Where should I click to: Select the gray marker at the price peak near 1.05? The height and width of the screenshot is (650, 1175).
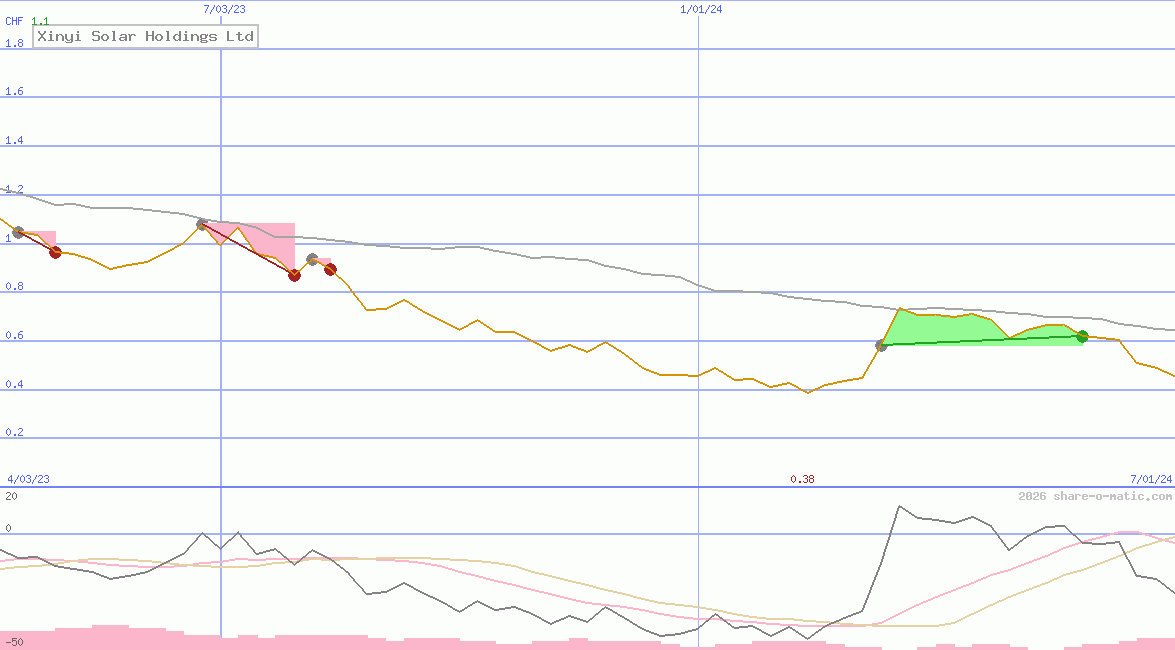pos(201,223)
